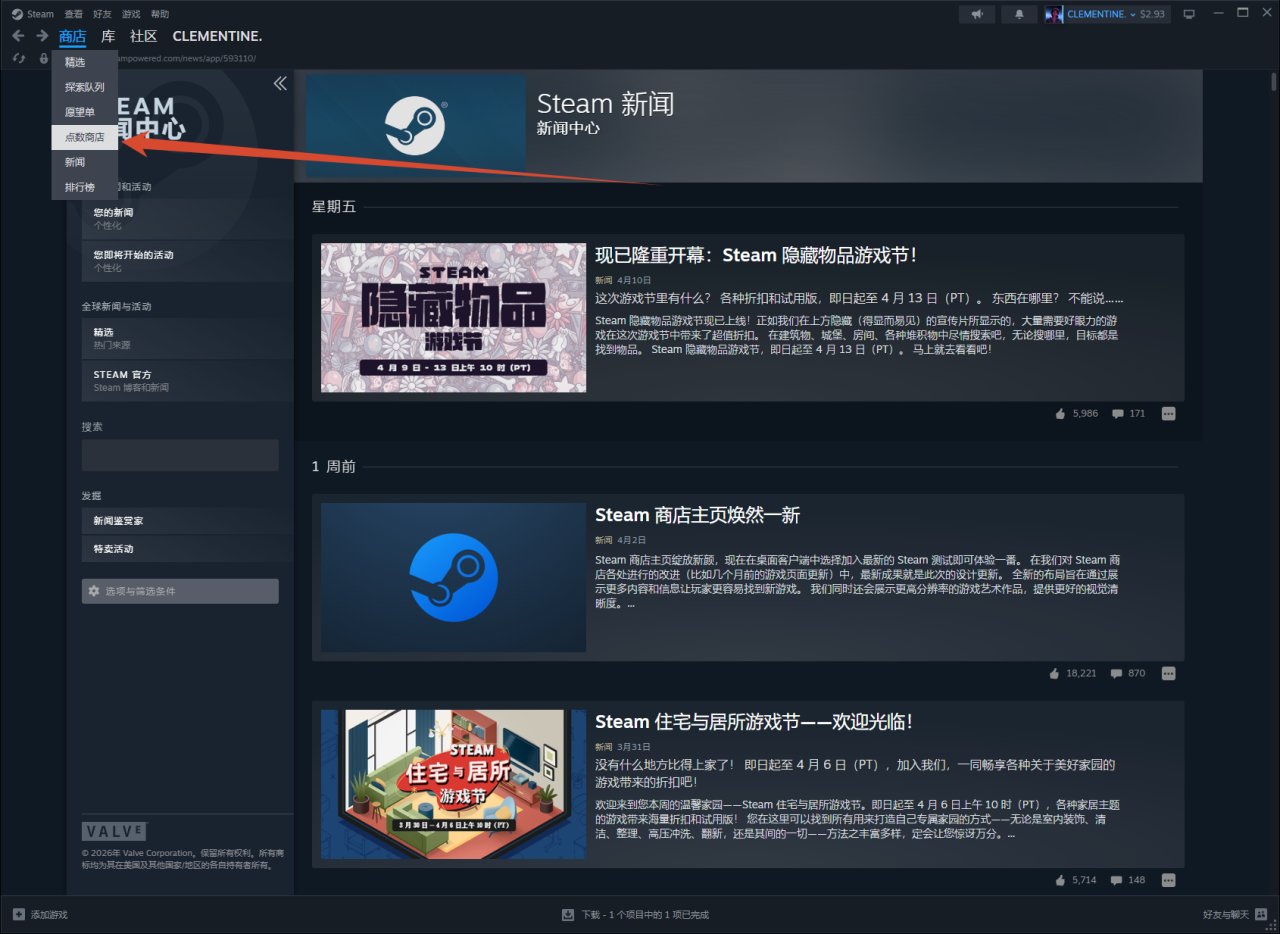
Task: Open 特卖活动 under 发掘
Action: [x=187, y=549]
